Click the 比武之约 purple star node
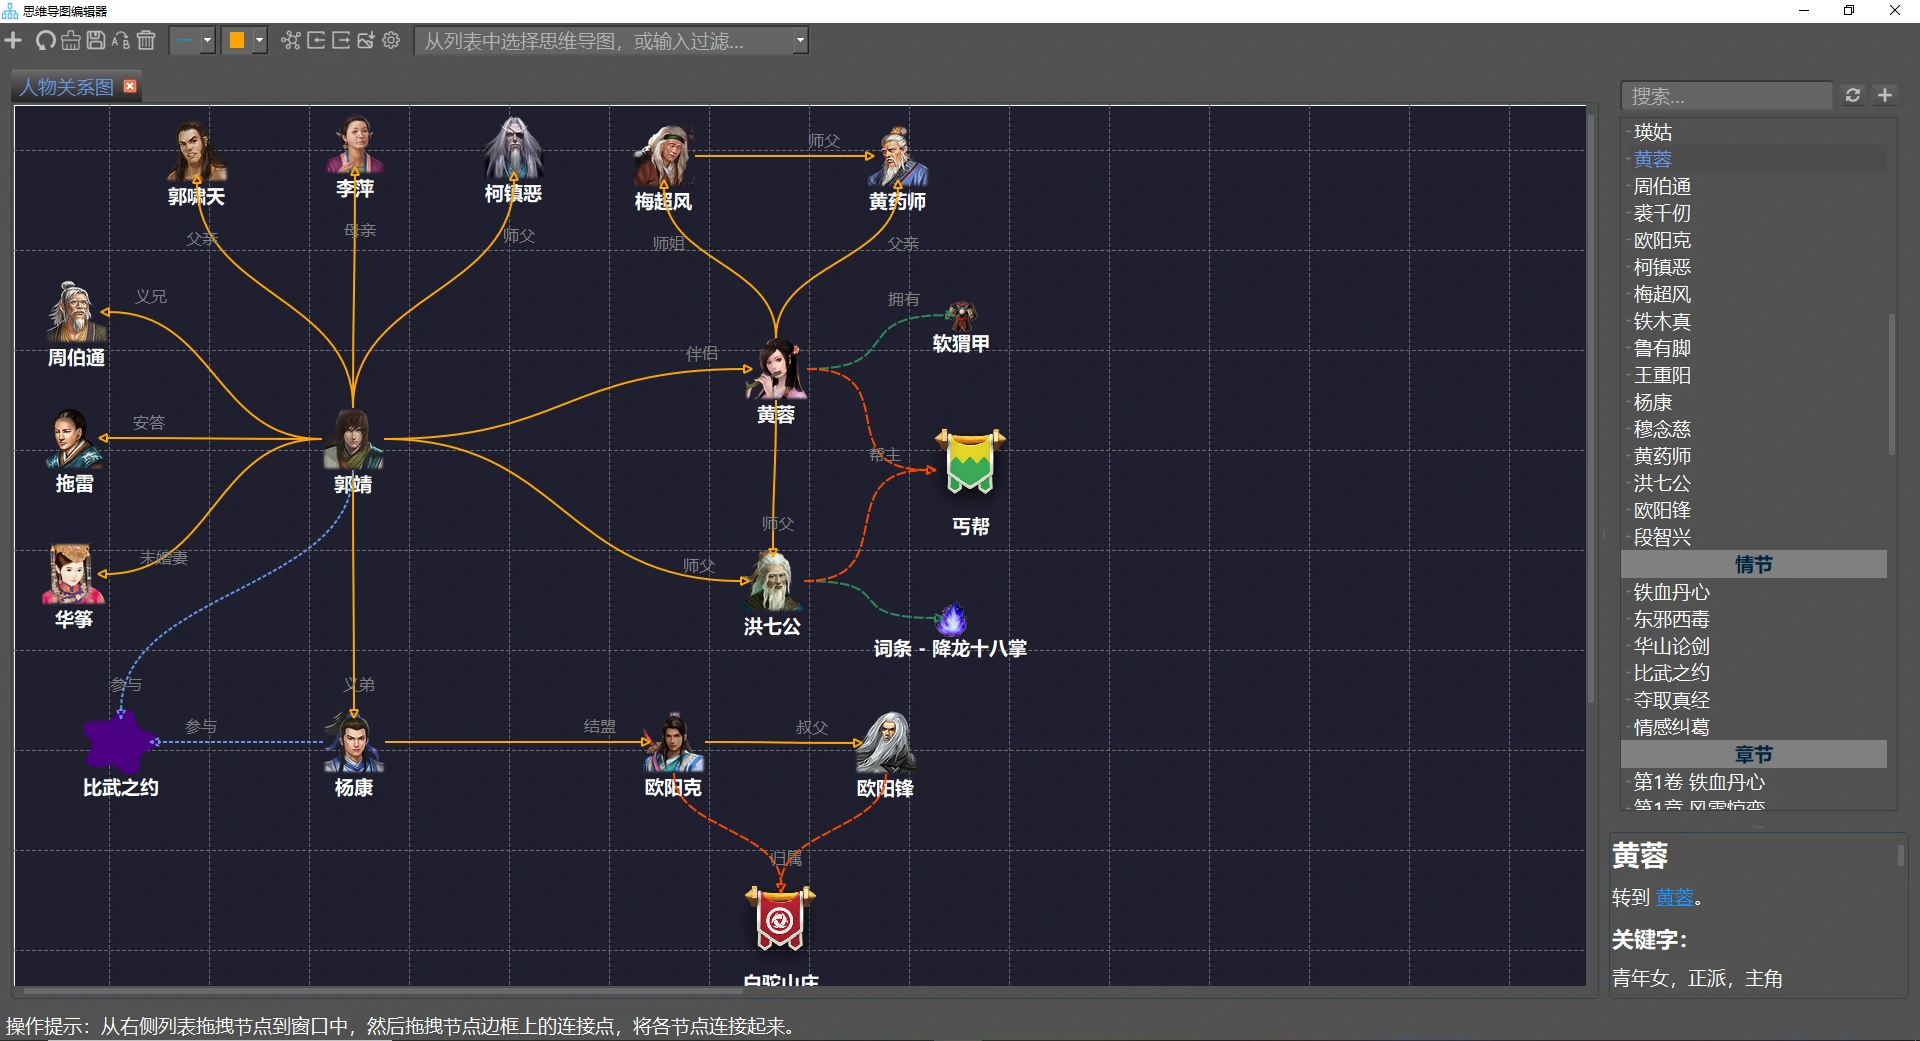 (121, 742)
